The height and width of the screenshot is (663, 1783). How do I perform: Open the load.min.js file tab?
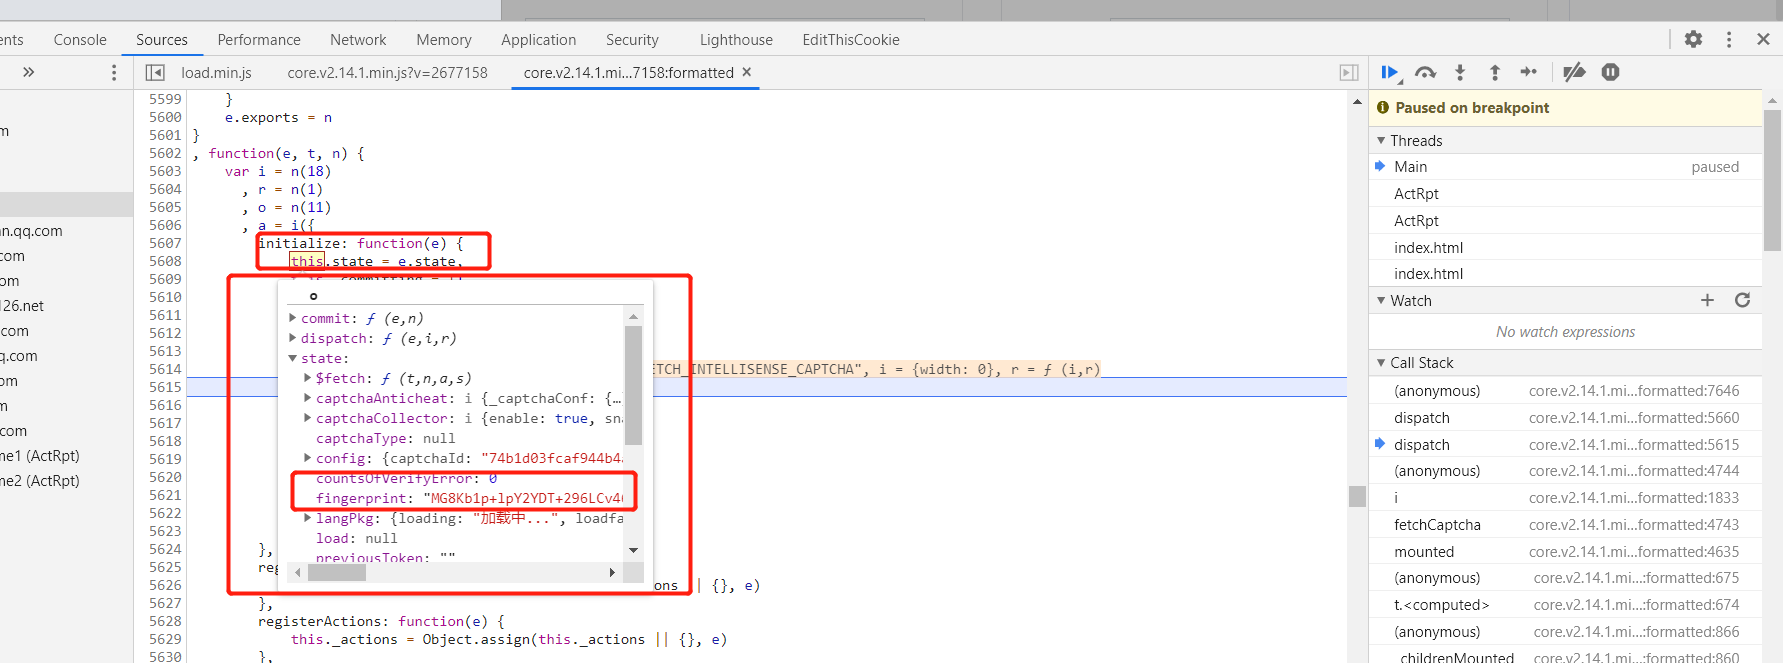pos(216,73)
